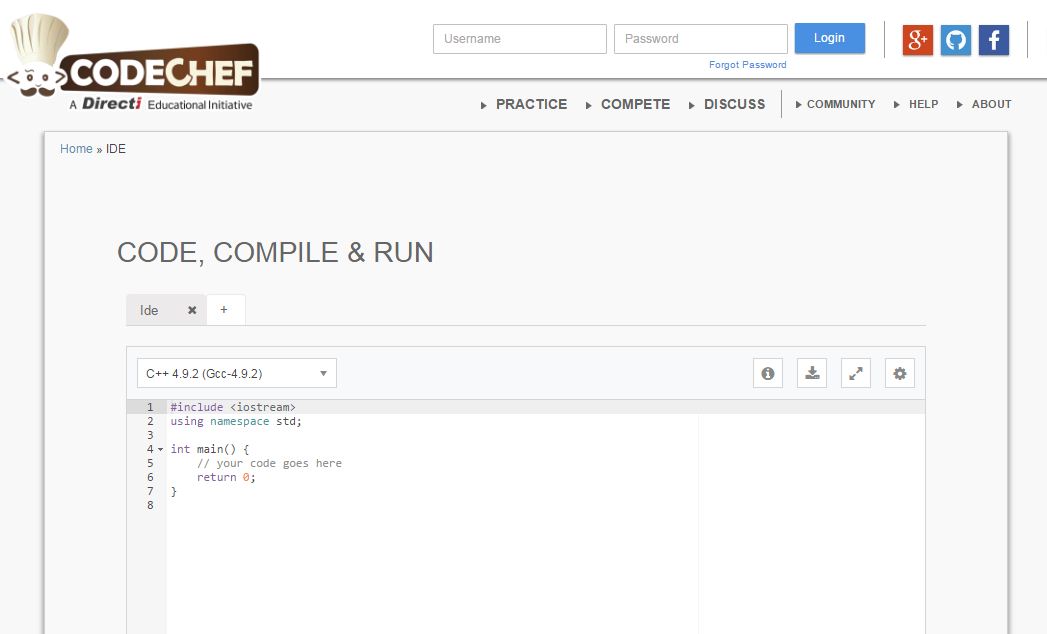Screen dimensions: 1047x634
Task: Select the Ide tab
Action: pos(149,310)
